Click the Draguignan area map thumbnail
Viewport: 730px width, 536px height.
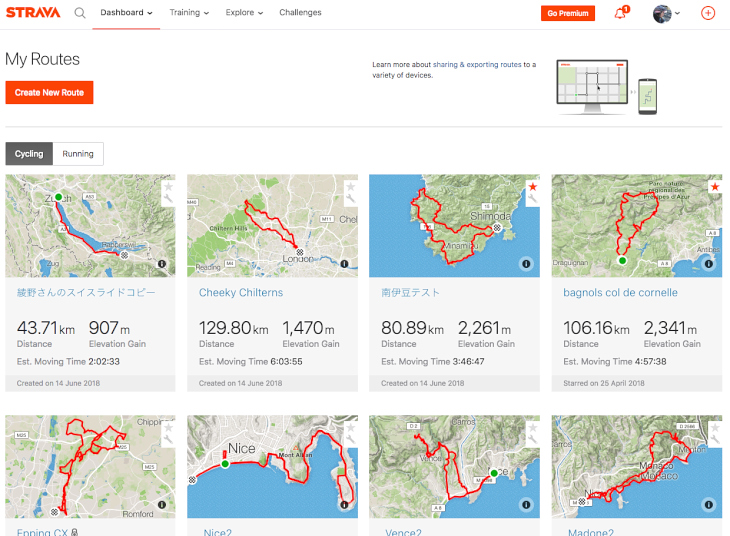point(637,226)
